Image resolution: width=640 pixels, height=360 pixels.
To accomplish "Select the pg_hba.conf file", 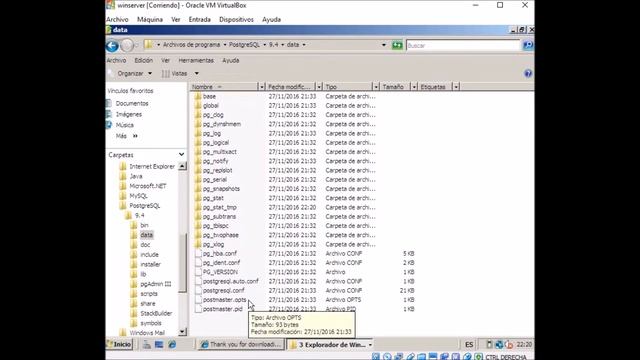I will pyautogui.click(x=220, y=253).
